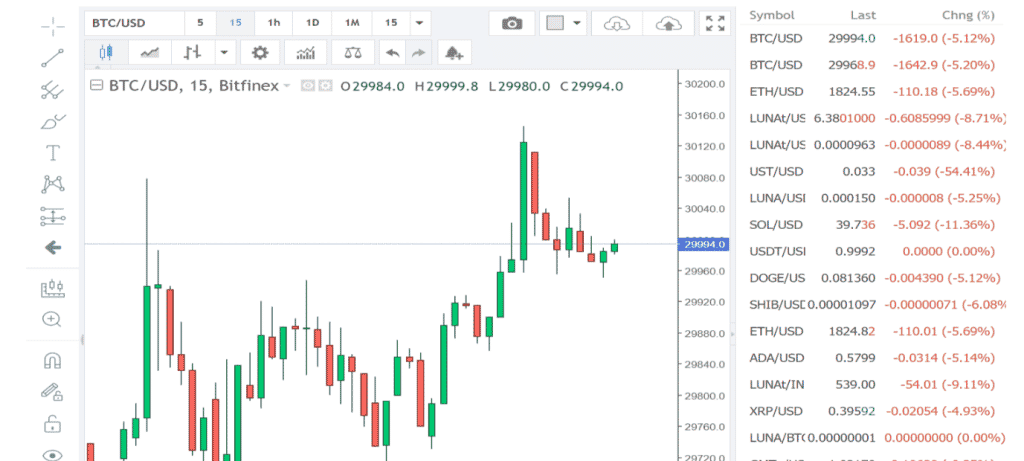
Task: Select the bars chart style
Action: pyautogui.click(x=193, y=52)
